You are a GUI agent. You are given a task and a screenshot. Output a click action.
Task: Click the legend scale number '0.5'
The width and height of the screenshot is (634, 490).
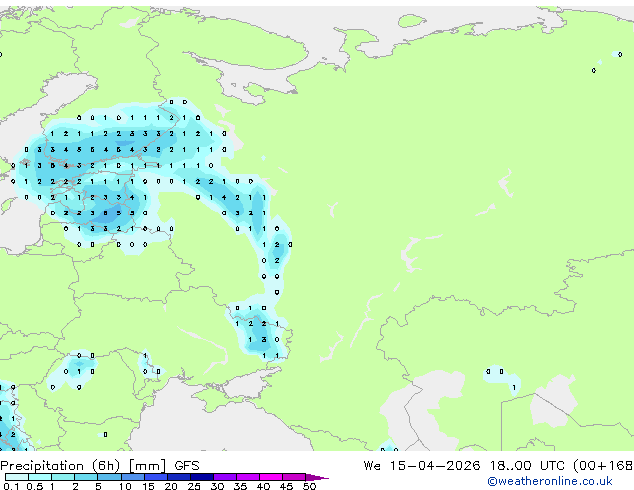[x=35, y=486]
